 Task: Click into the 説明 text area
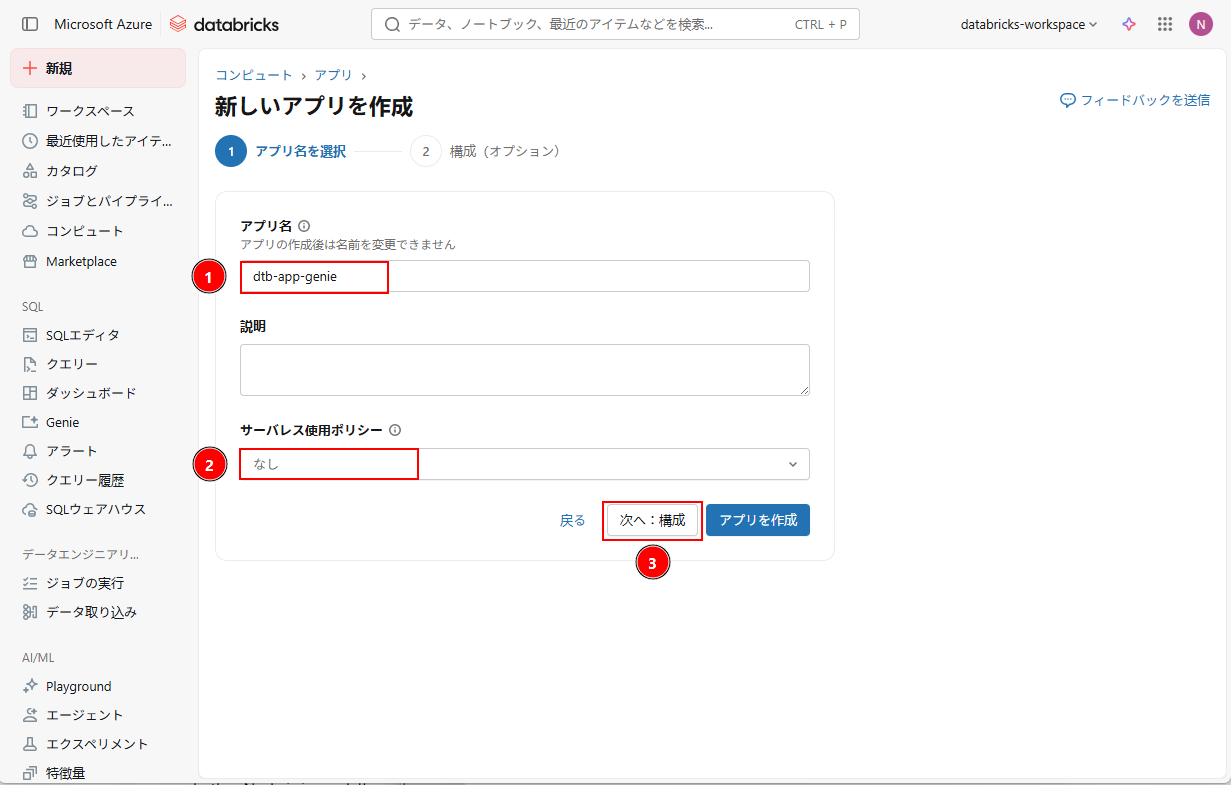524,370
